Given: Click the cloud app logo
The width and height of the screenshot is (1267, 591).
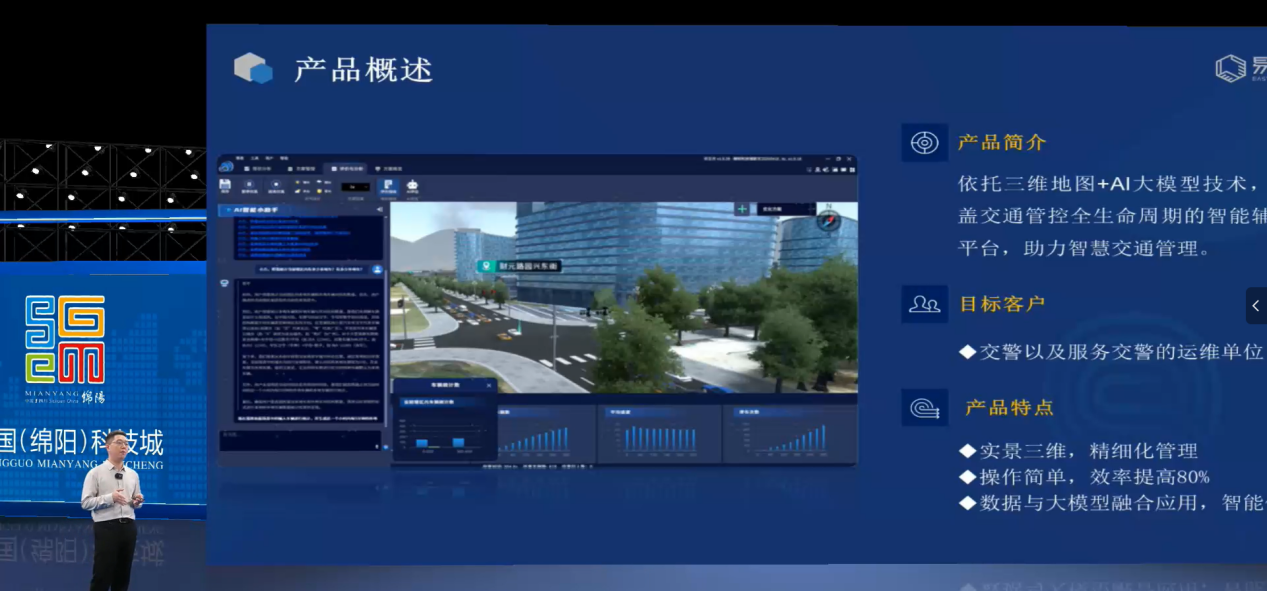Looking at the screenshot, I should coord(226,167).
